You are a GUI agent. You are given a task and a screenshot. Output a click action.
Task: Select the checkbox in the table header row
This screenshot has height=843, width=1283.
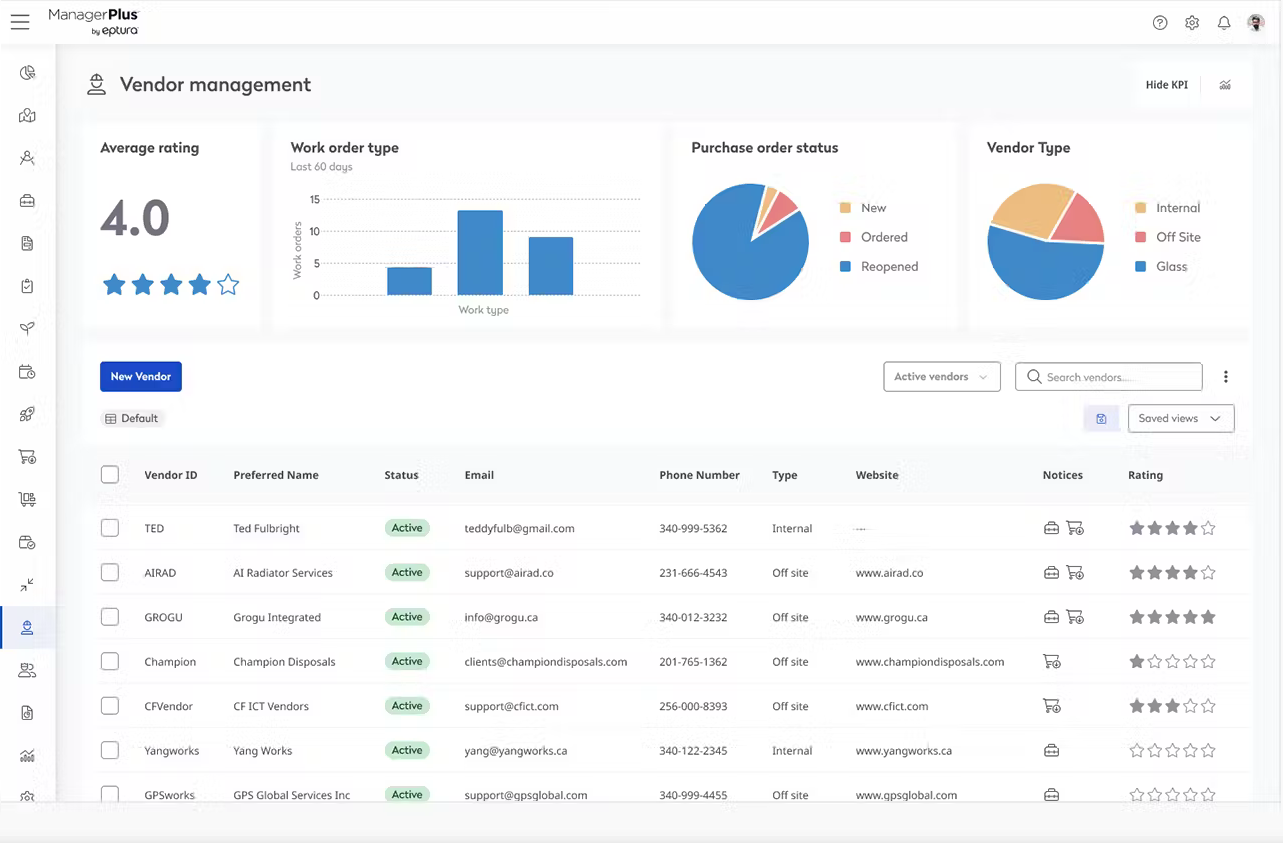(x=110, y=474)
